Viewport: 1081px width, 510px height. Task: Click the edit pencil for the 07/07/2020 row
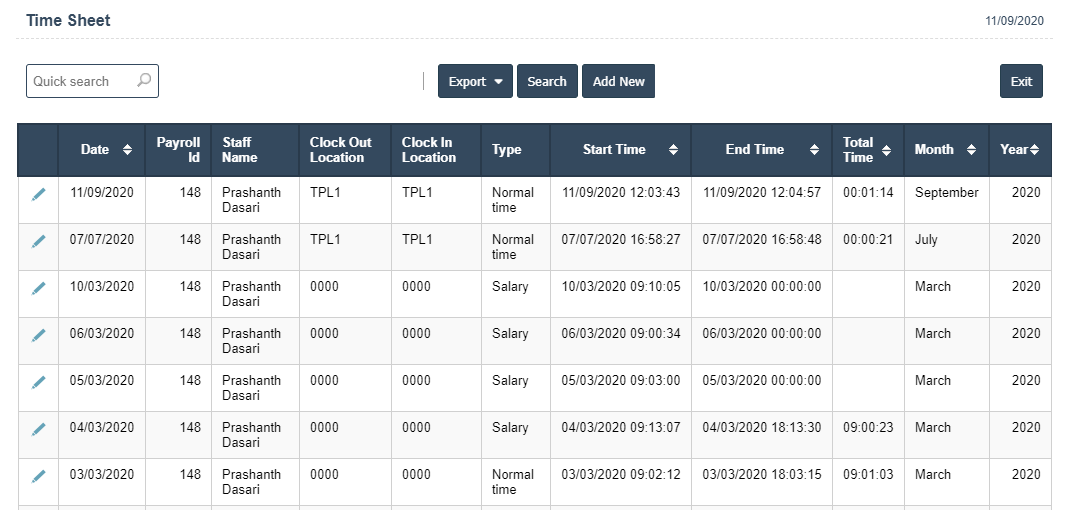pyautogui.click(x=38, y=241)
